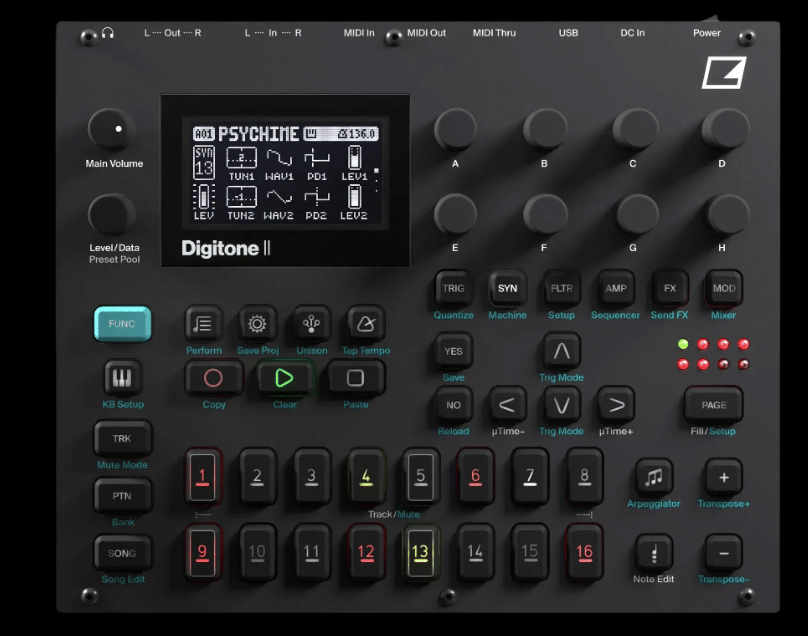Viewport: 808px width, 636px height.
Task: Select the KB Setup keyboard icon
Action: [x=121, y=378]
